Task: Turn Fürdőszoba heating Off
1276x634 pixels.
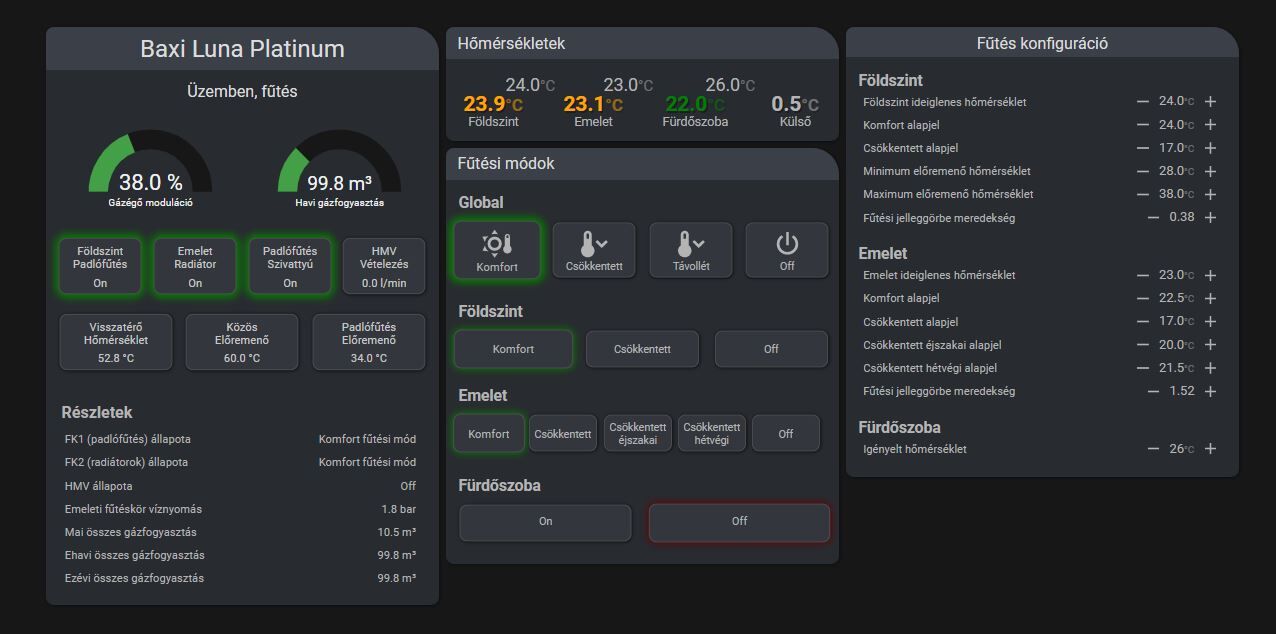Action: (x=739, y=522)
